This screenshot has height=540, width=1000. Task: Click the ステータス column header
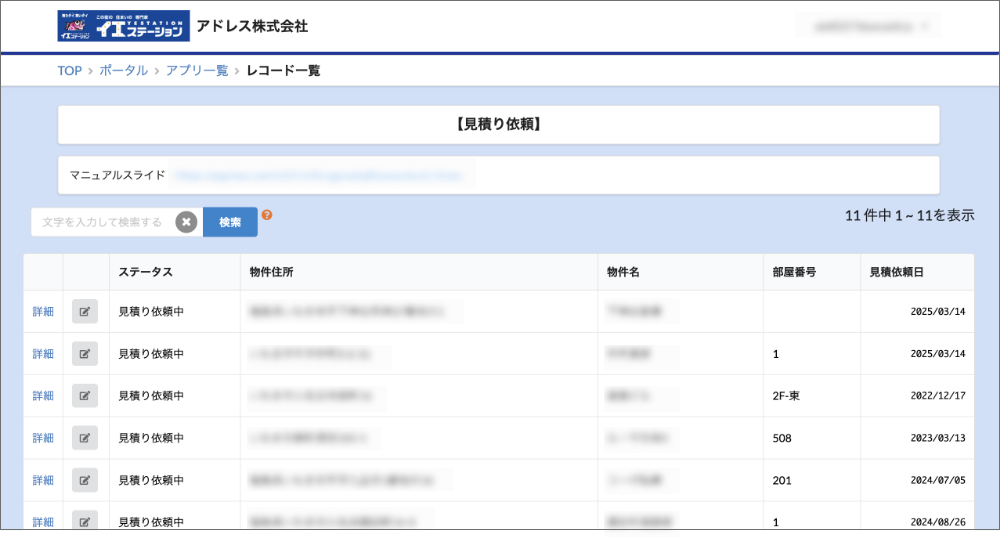tap(146, 272)
